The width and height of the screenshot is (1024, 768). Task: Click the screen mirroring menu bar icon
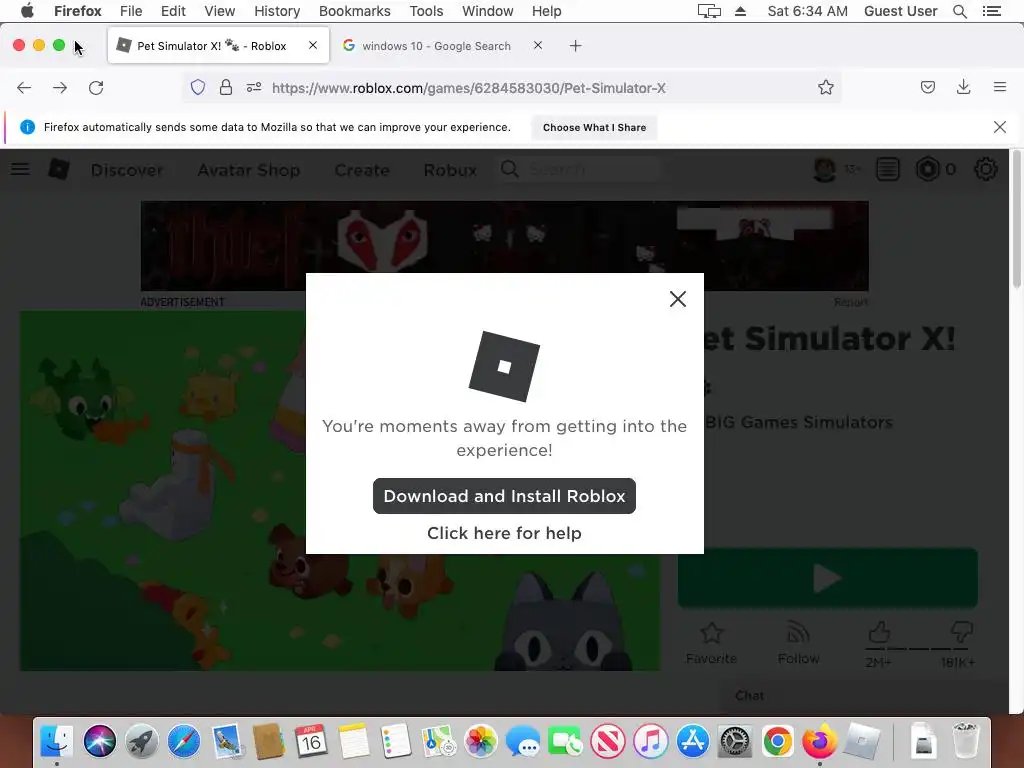709,11
